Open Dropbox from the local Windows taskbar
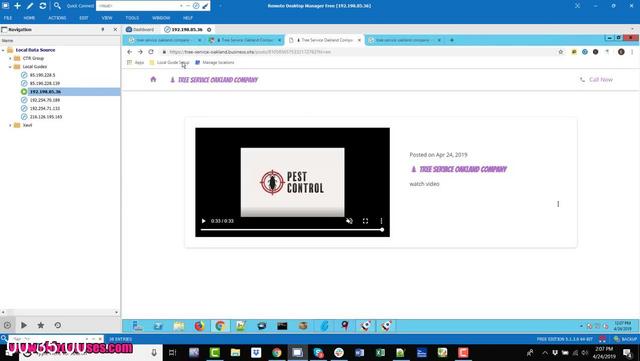 pos(256,352)
